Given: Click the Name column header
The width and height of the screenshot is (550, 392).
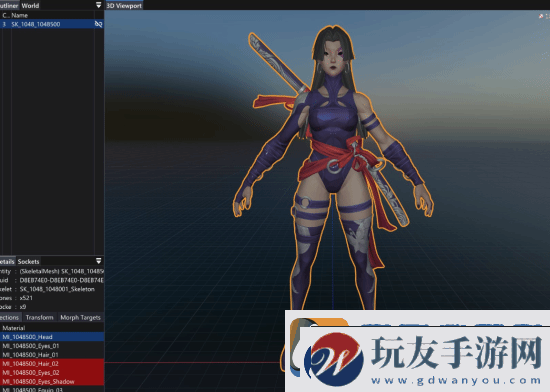Looking at the screenshot, I should (x=20, y=15).
